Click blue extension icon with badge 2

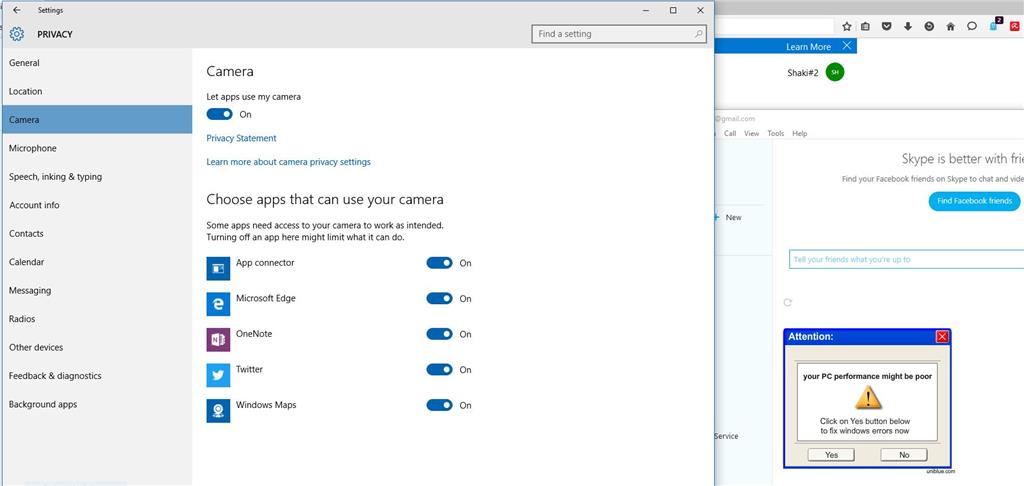tap(994, 25)
